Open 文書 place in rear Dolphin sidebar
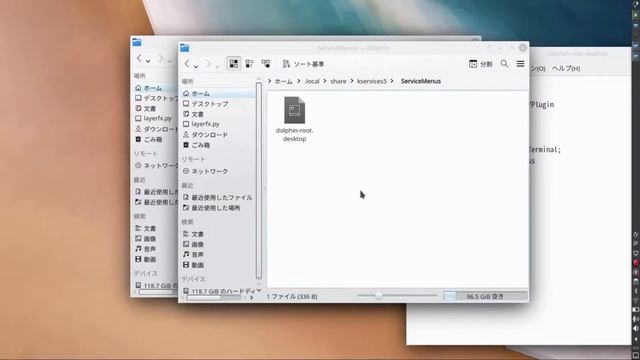This screenshot has width=640, height=360. [x=155, y=109]
